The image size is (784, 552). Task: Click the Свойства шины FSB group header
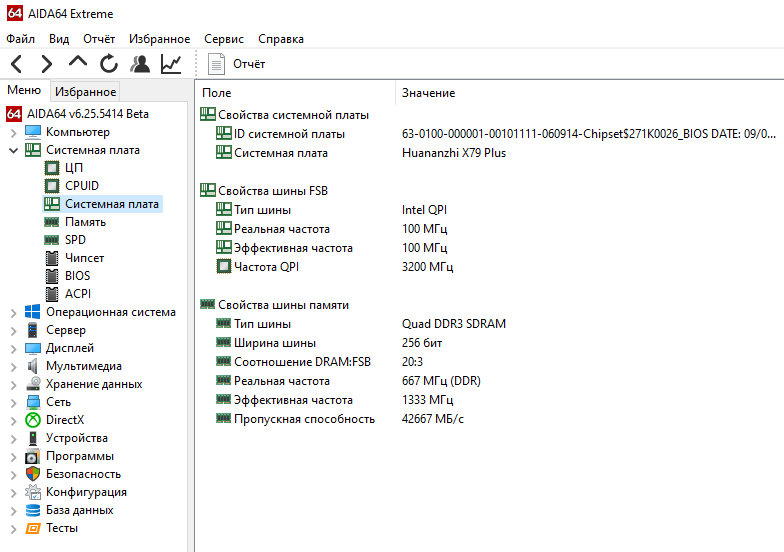(x=264, y=191)
